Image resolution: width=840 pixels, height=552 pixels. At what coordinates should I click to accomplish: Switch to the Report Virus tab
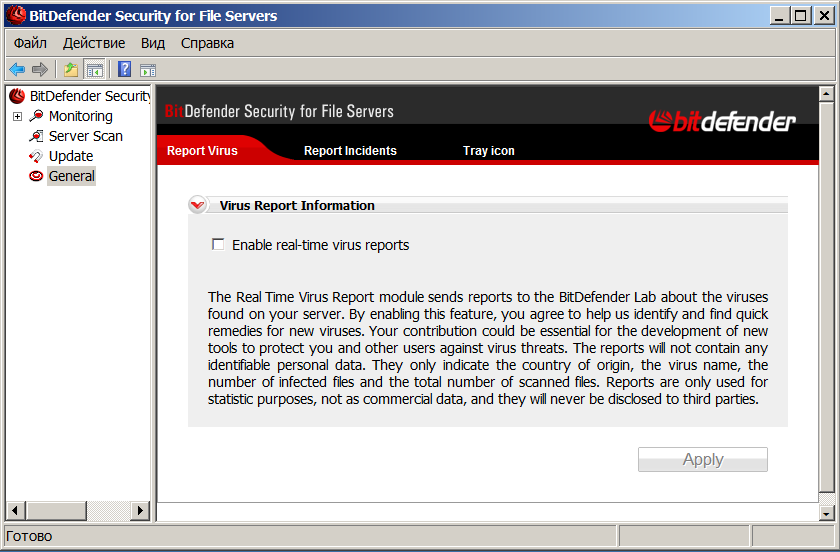tap(202, 151)
